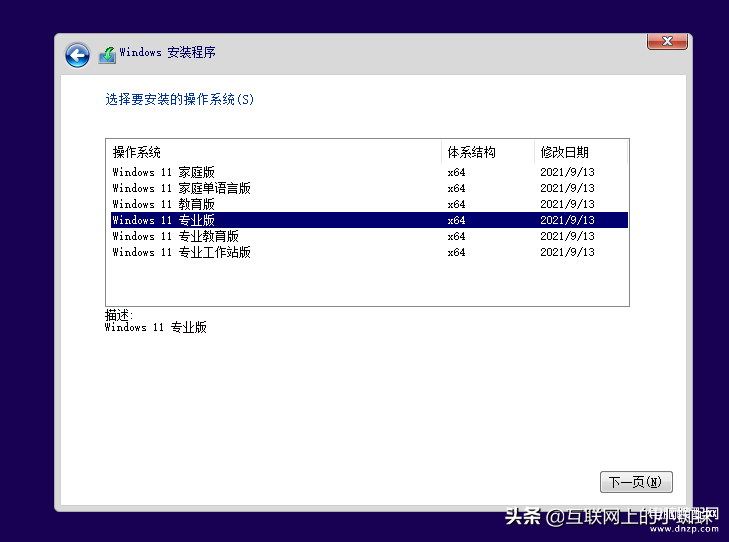Click the 选择要安装的操作系统(S) heading
Image resolution: width=729 pixels, height=542 pixels.
(x=179, y=99)
